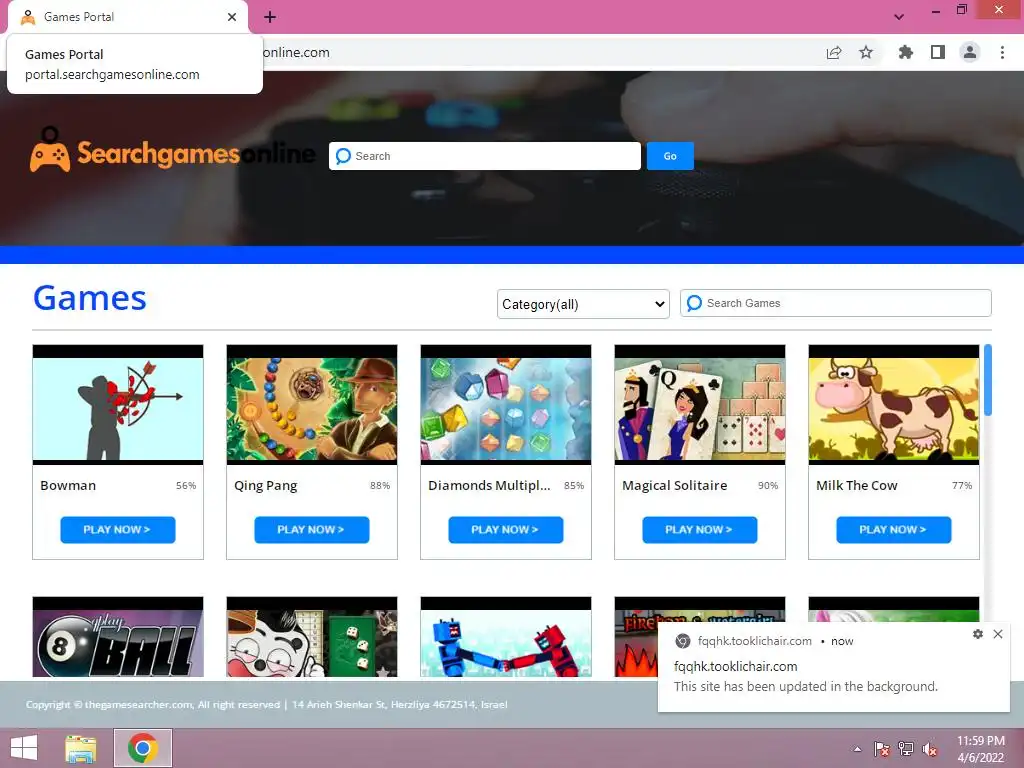Click the Qing Pang game title
The image size is (1024, 768).
point(266,486)
